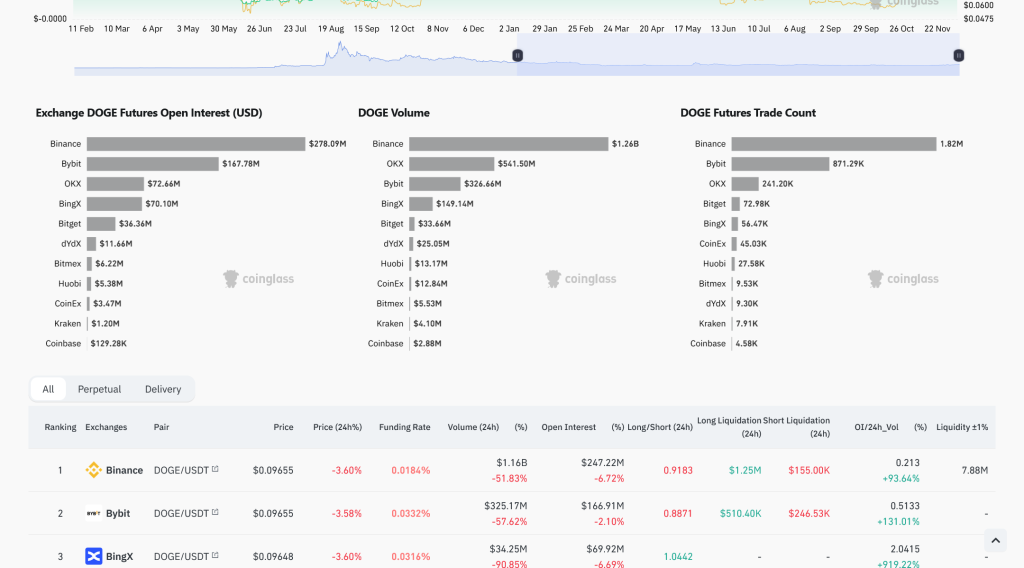This screenshot has width=1024, height=568.
Task: Sort by Volume (24h) column header
Action: click(x=473, y=427)
